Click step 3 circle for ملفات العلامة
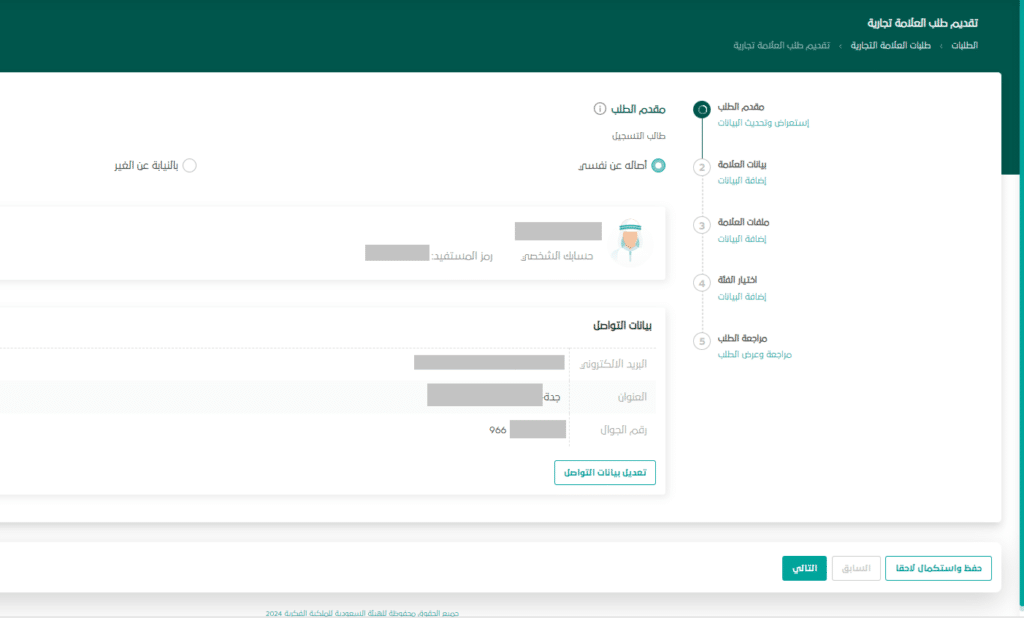The image size is (1024, 618). tap(702, 225)
